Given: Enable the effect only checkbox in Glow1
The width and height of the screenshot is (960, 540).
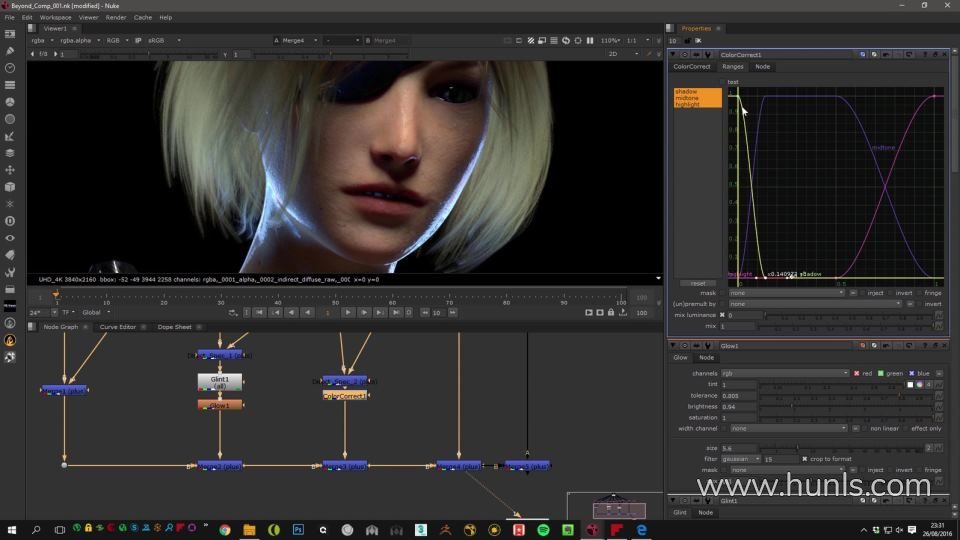Looking at the screenshot, I should click(906, 429).
